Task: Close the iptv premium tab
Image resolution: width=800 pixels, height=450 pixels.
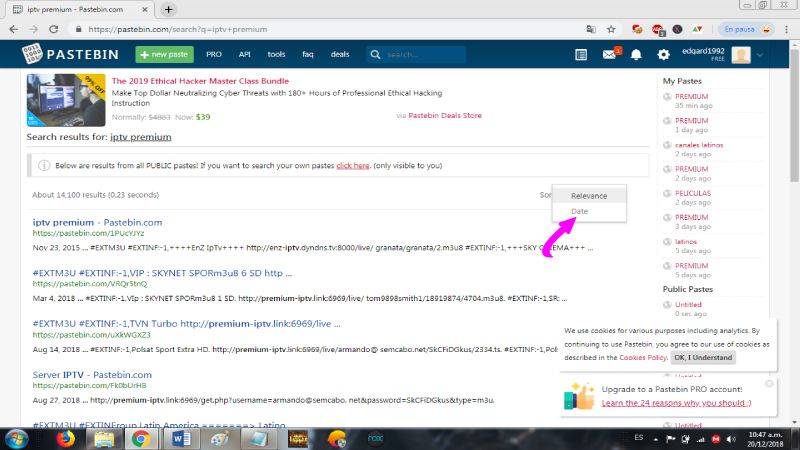Action: click(x=144, y=9)
